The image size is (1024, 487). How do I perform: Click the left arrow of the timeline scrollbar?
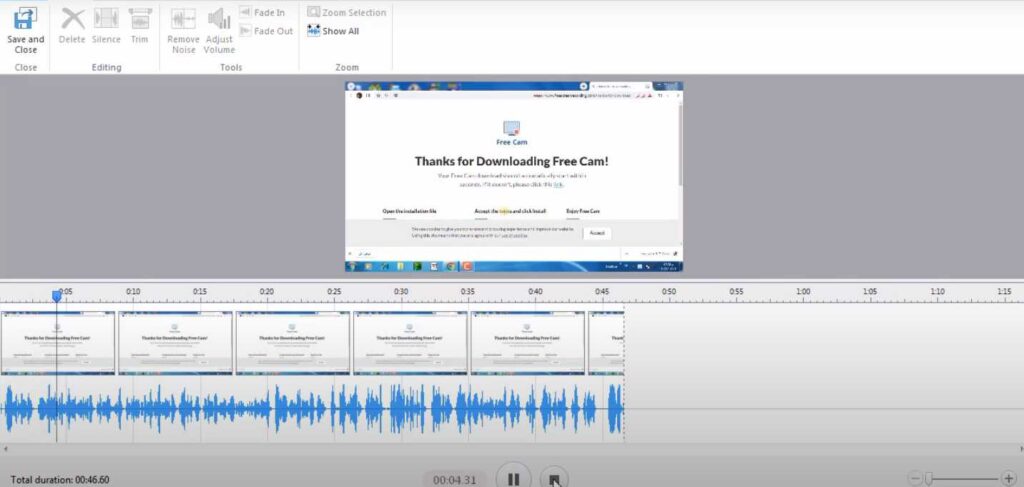(x=5, y=449)
